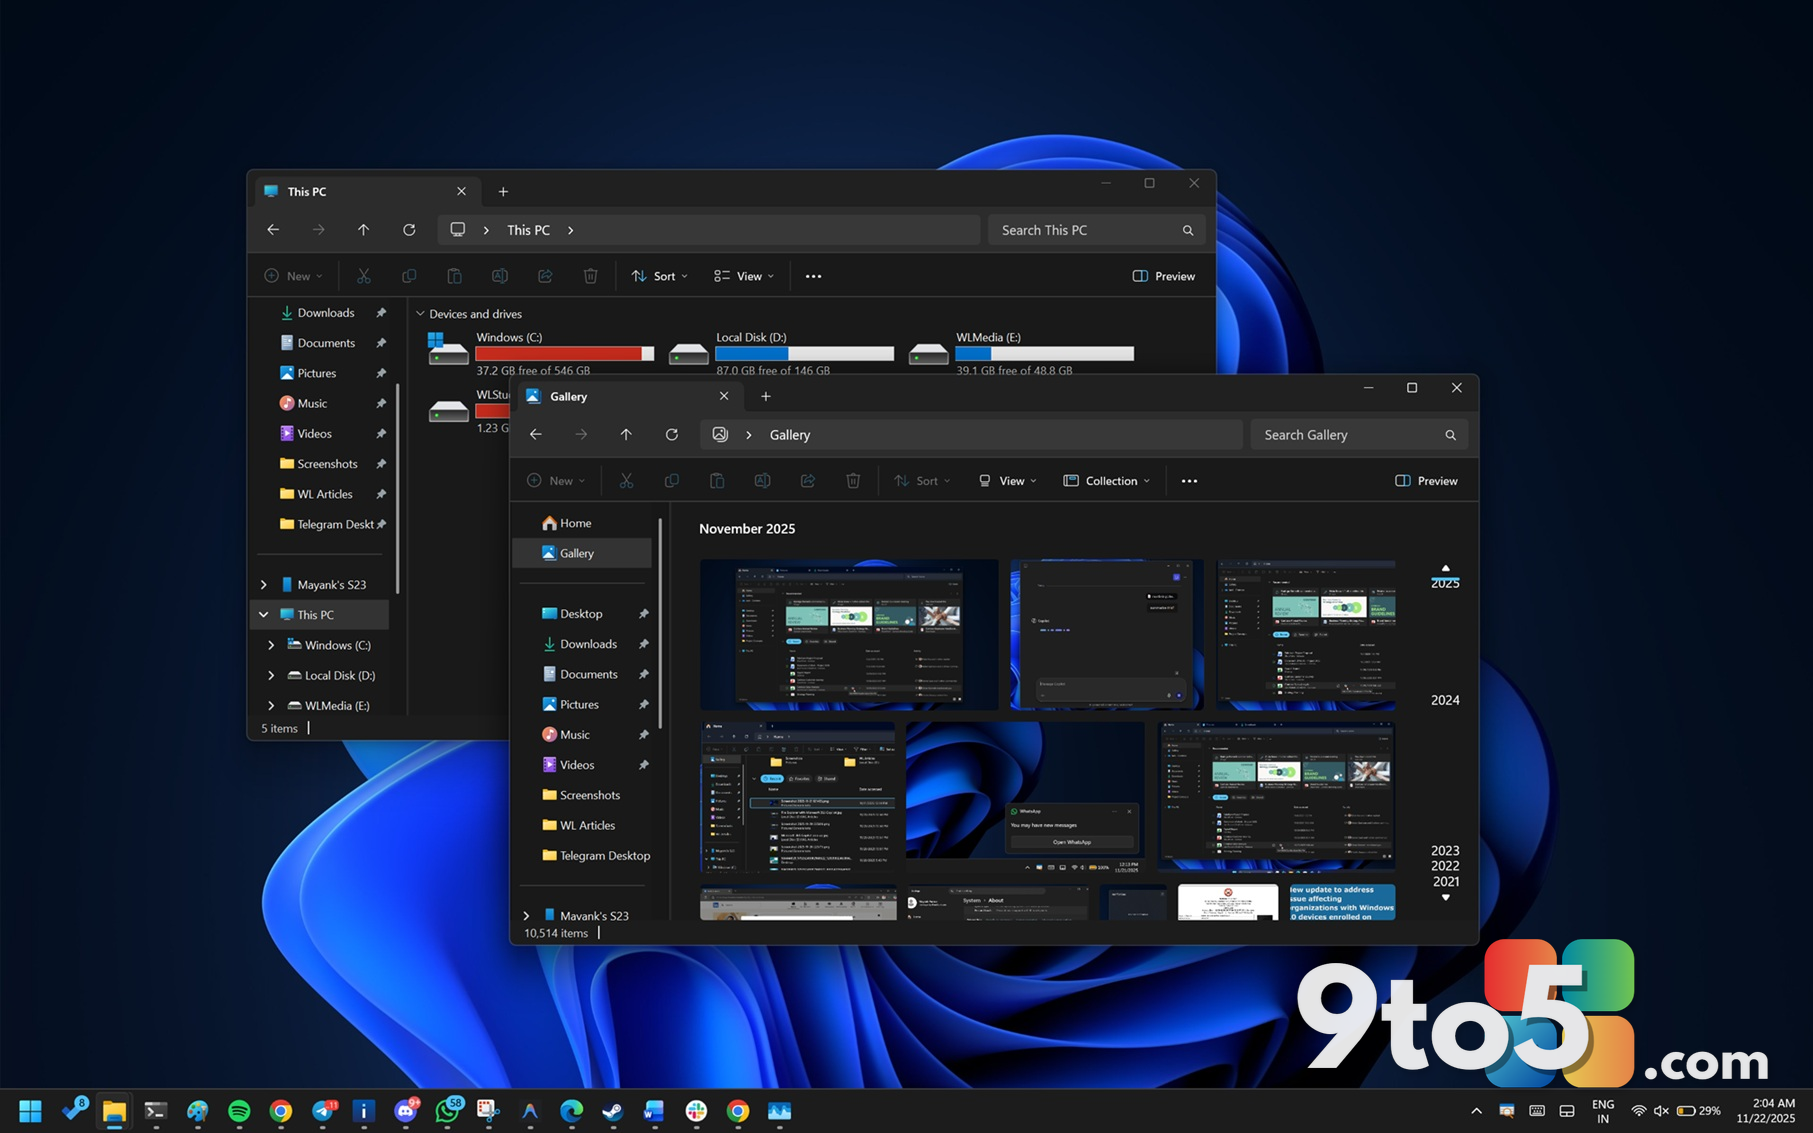The image size is (1813, 1133).
Task: Open Windows (C:) drive tile
Action: click(541, 354)
